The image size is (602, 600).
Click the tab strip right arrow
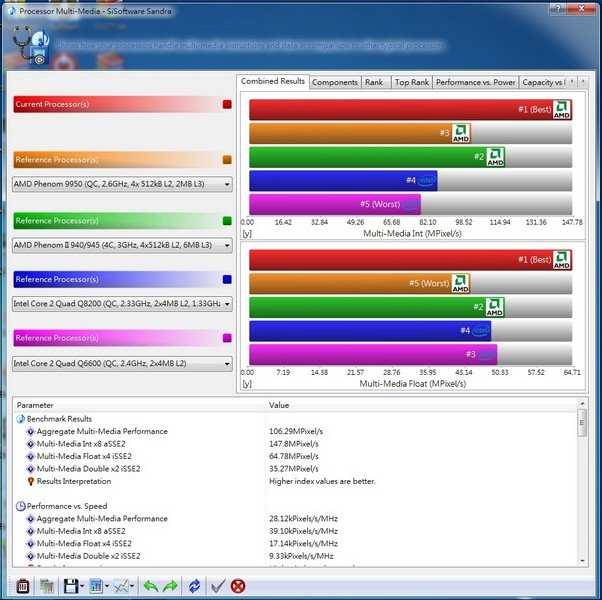(x=583, y=81)
